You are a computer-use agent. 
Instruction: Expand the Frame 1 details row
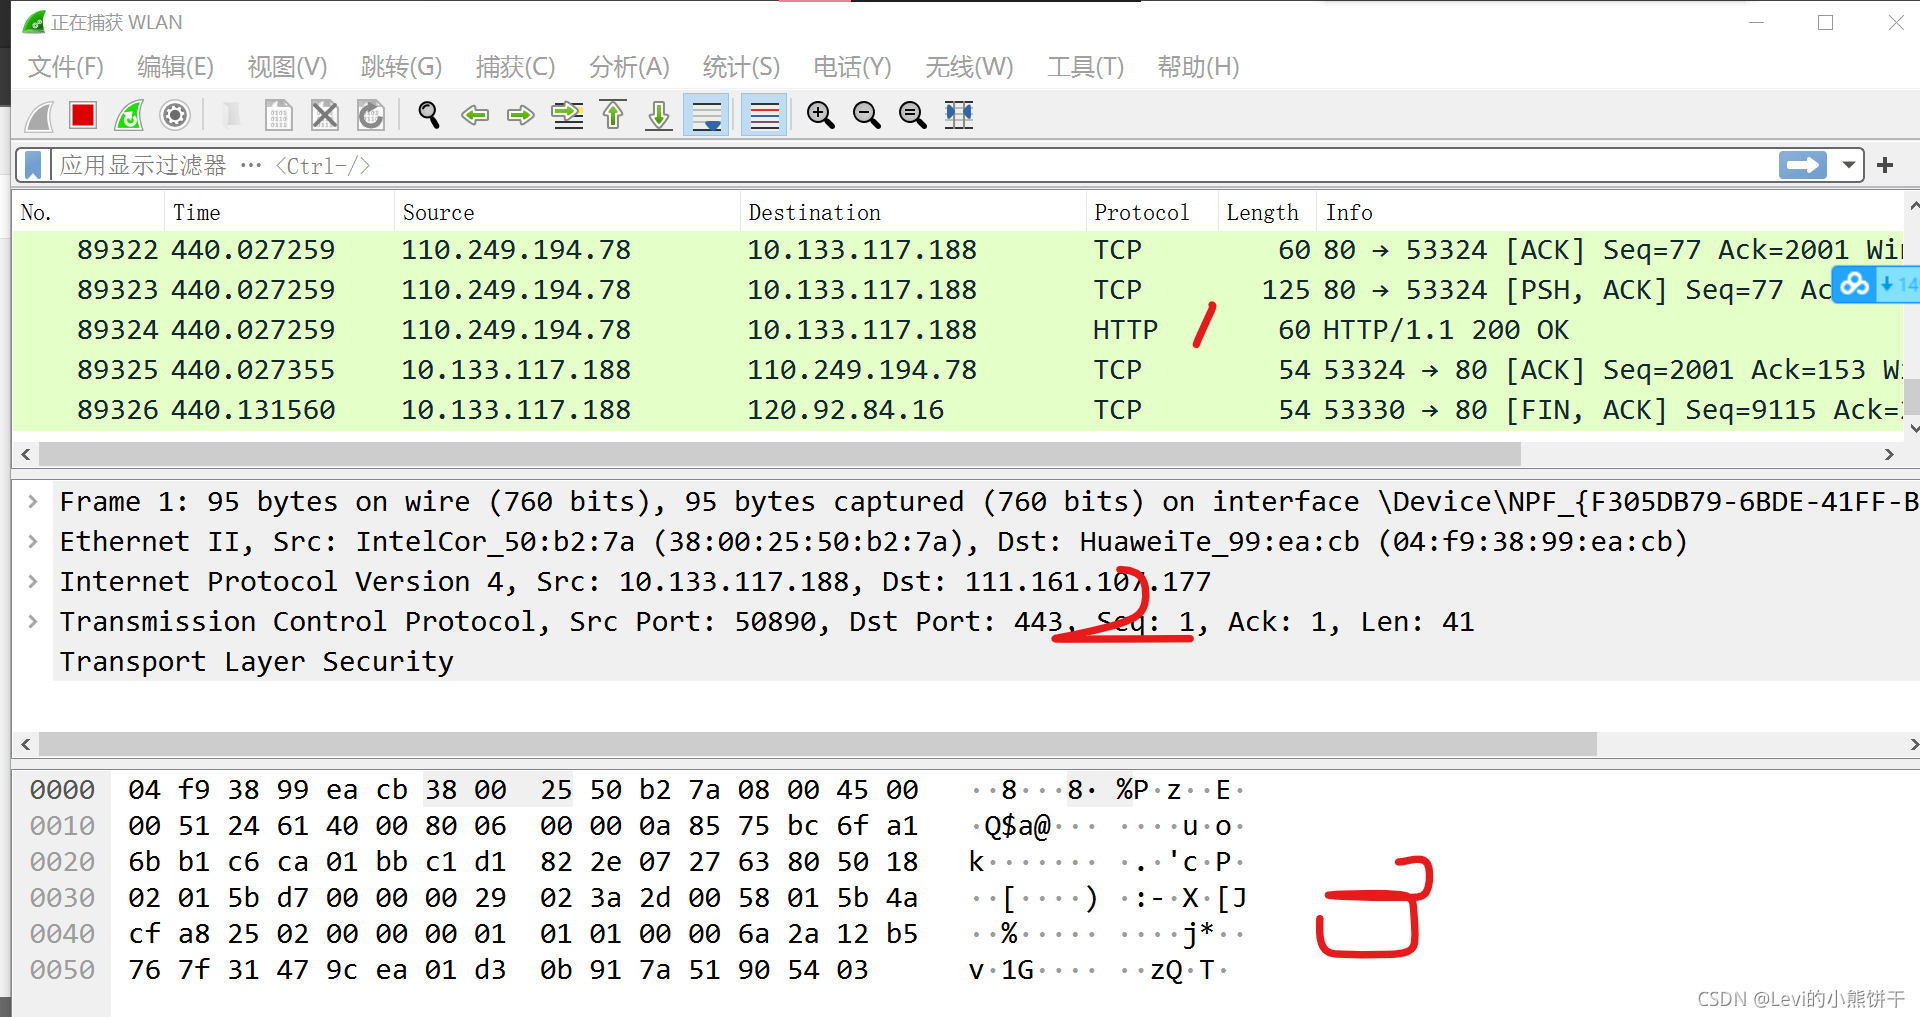pyautogui.click(x=33, y=501)
